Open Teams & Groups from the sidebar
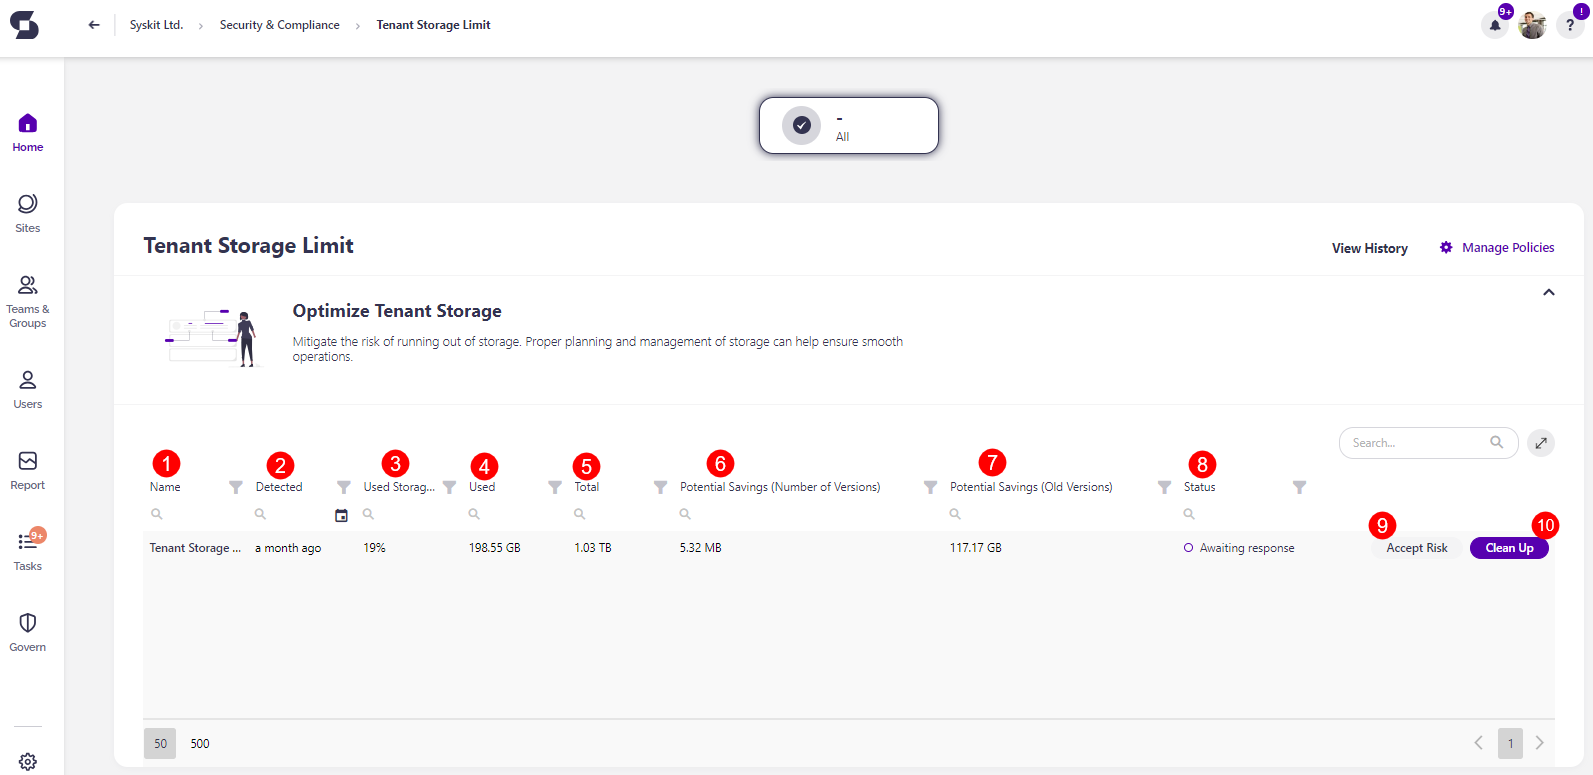Image resolution: width=1593 pixels, height=775 pixels. coord(27,286)
